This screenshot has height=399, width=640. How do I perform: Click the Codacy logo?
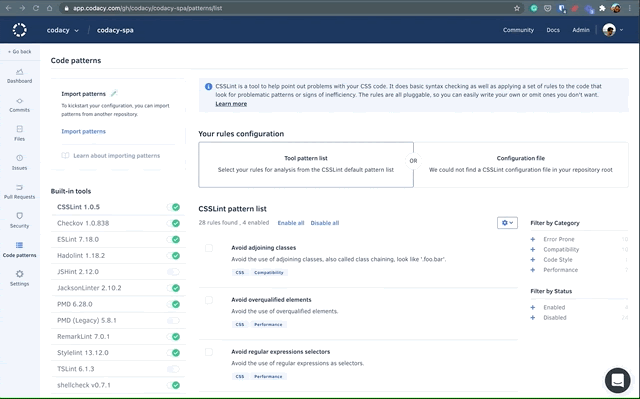point(19,30)
